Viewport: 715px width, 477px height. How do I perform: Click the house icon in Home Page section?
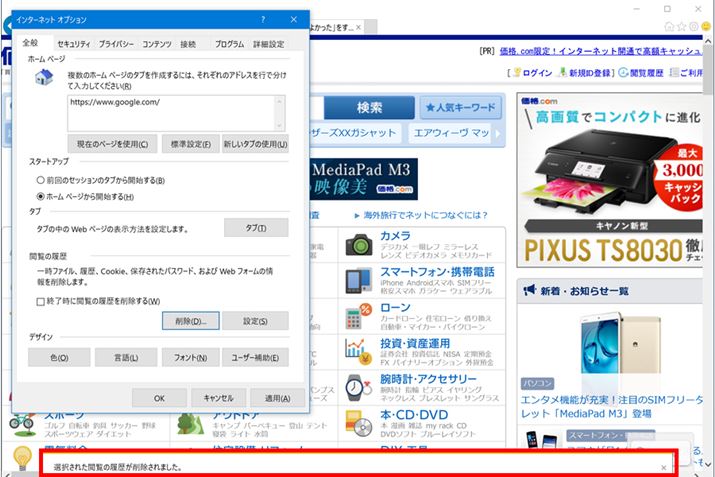coord(44,77)
